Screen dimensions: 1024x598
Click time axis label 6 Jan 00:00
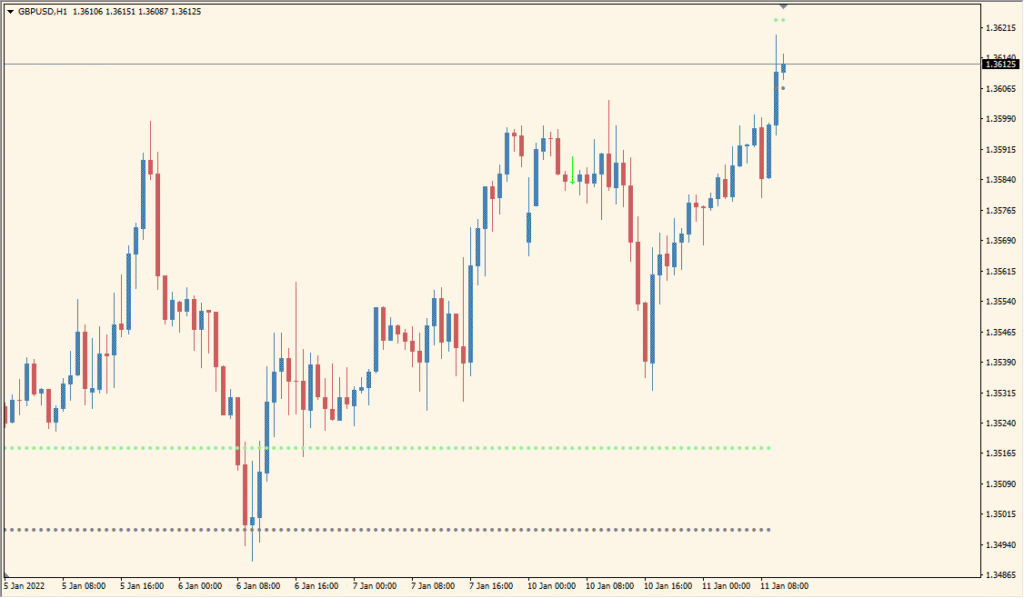click(200, 586)
